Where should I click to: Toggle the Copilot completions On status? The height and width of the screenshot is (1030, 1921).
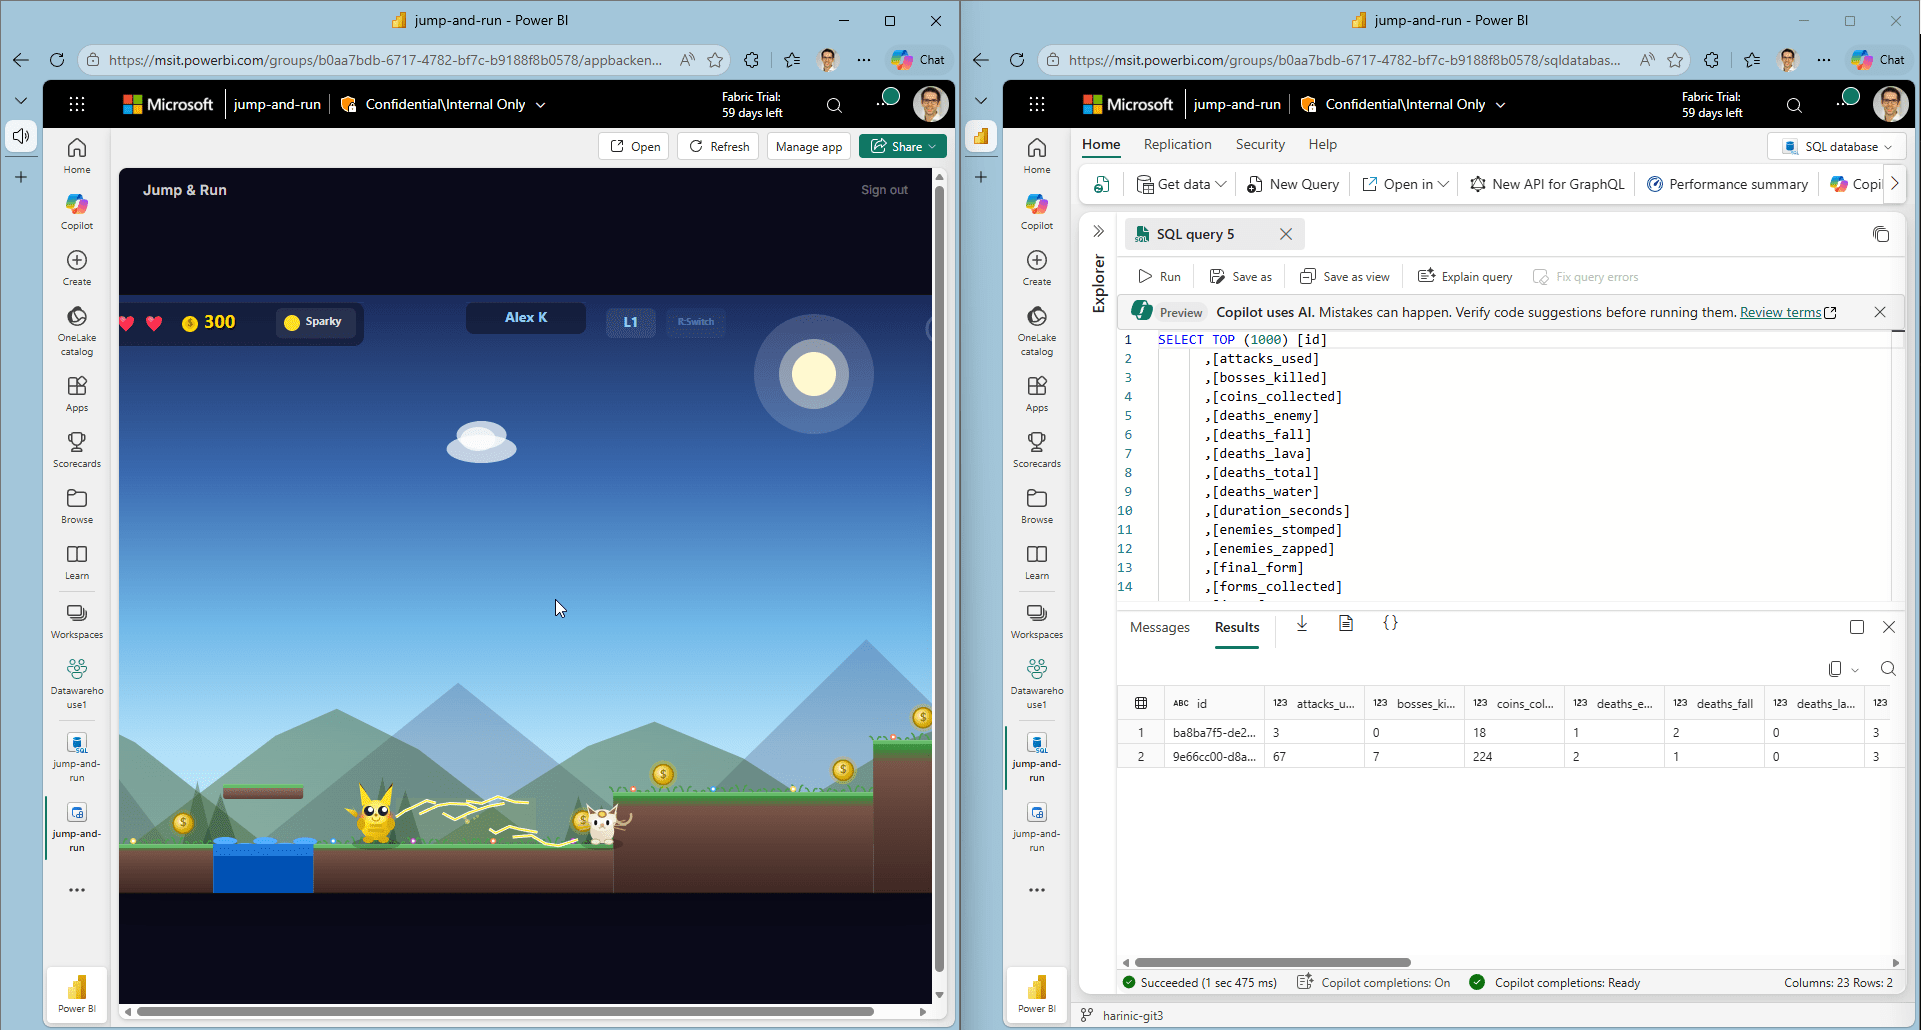point(1373,983)
